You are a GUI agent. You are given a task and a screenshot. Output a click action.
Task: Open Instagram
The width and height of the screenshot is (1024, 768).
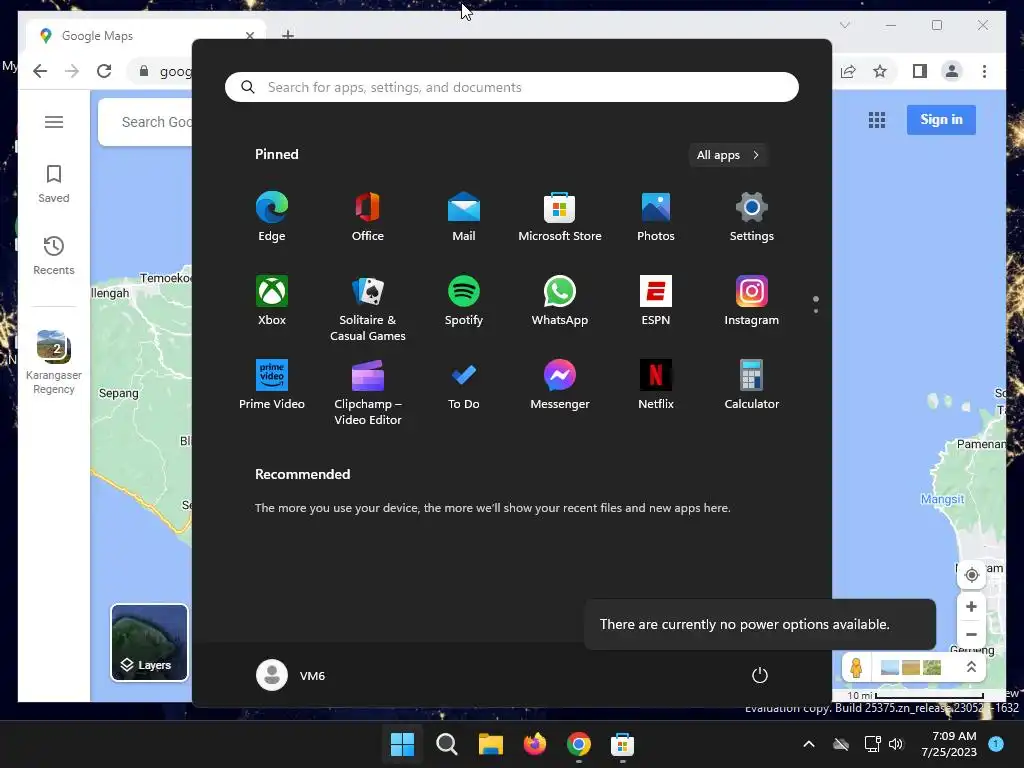752,301
